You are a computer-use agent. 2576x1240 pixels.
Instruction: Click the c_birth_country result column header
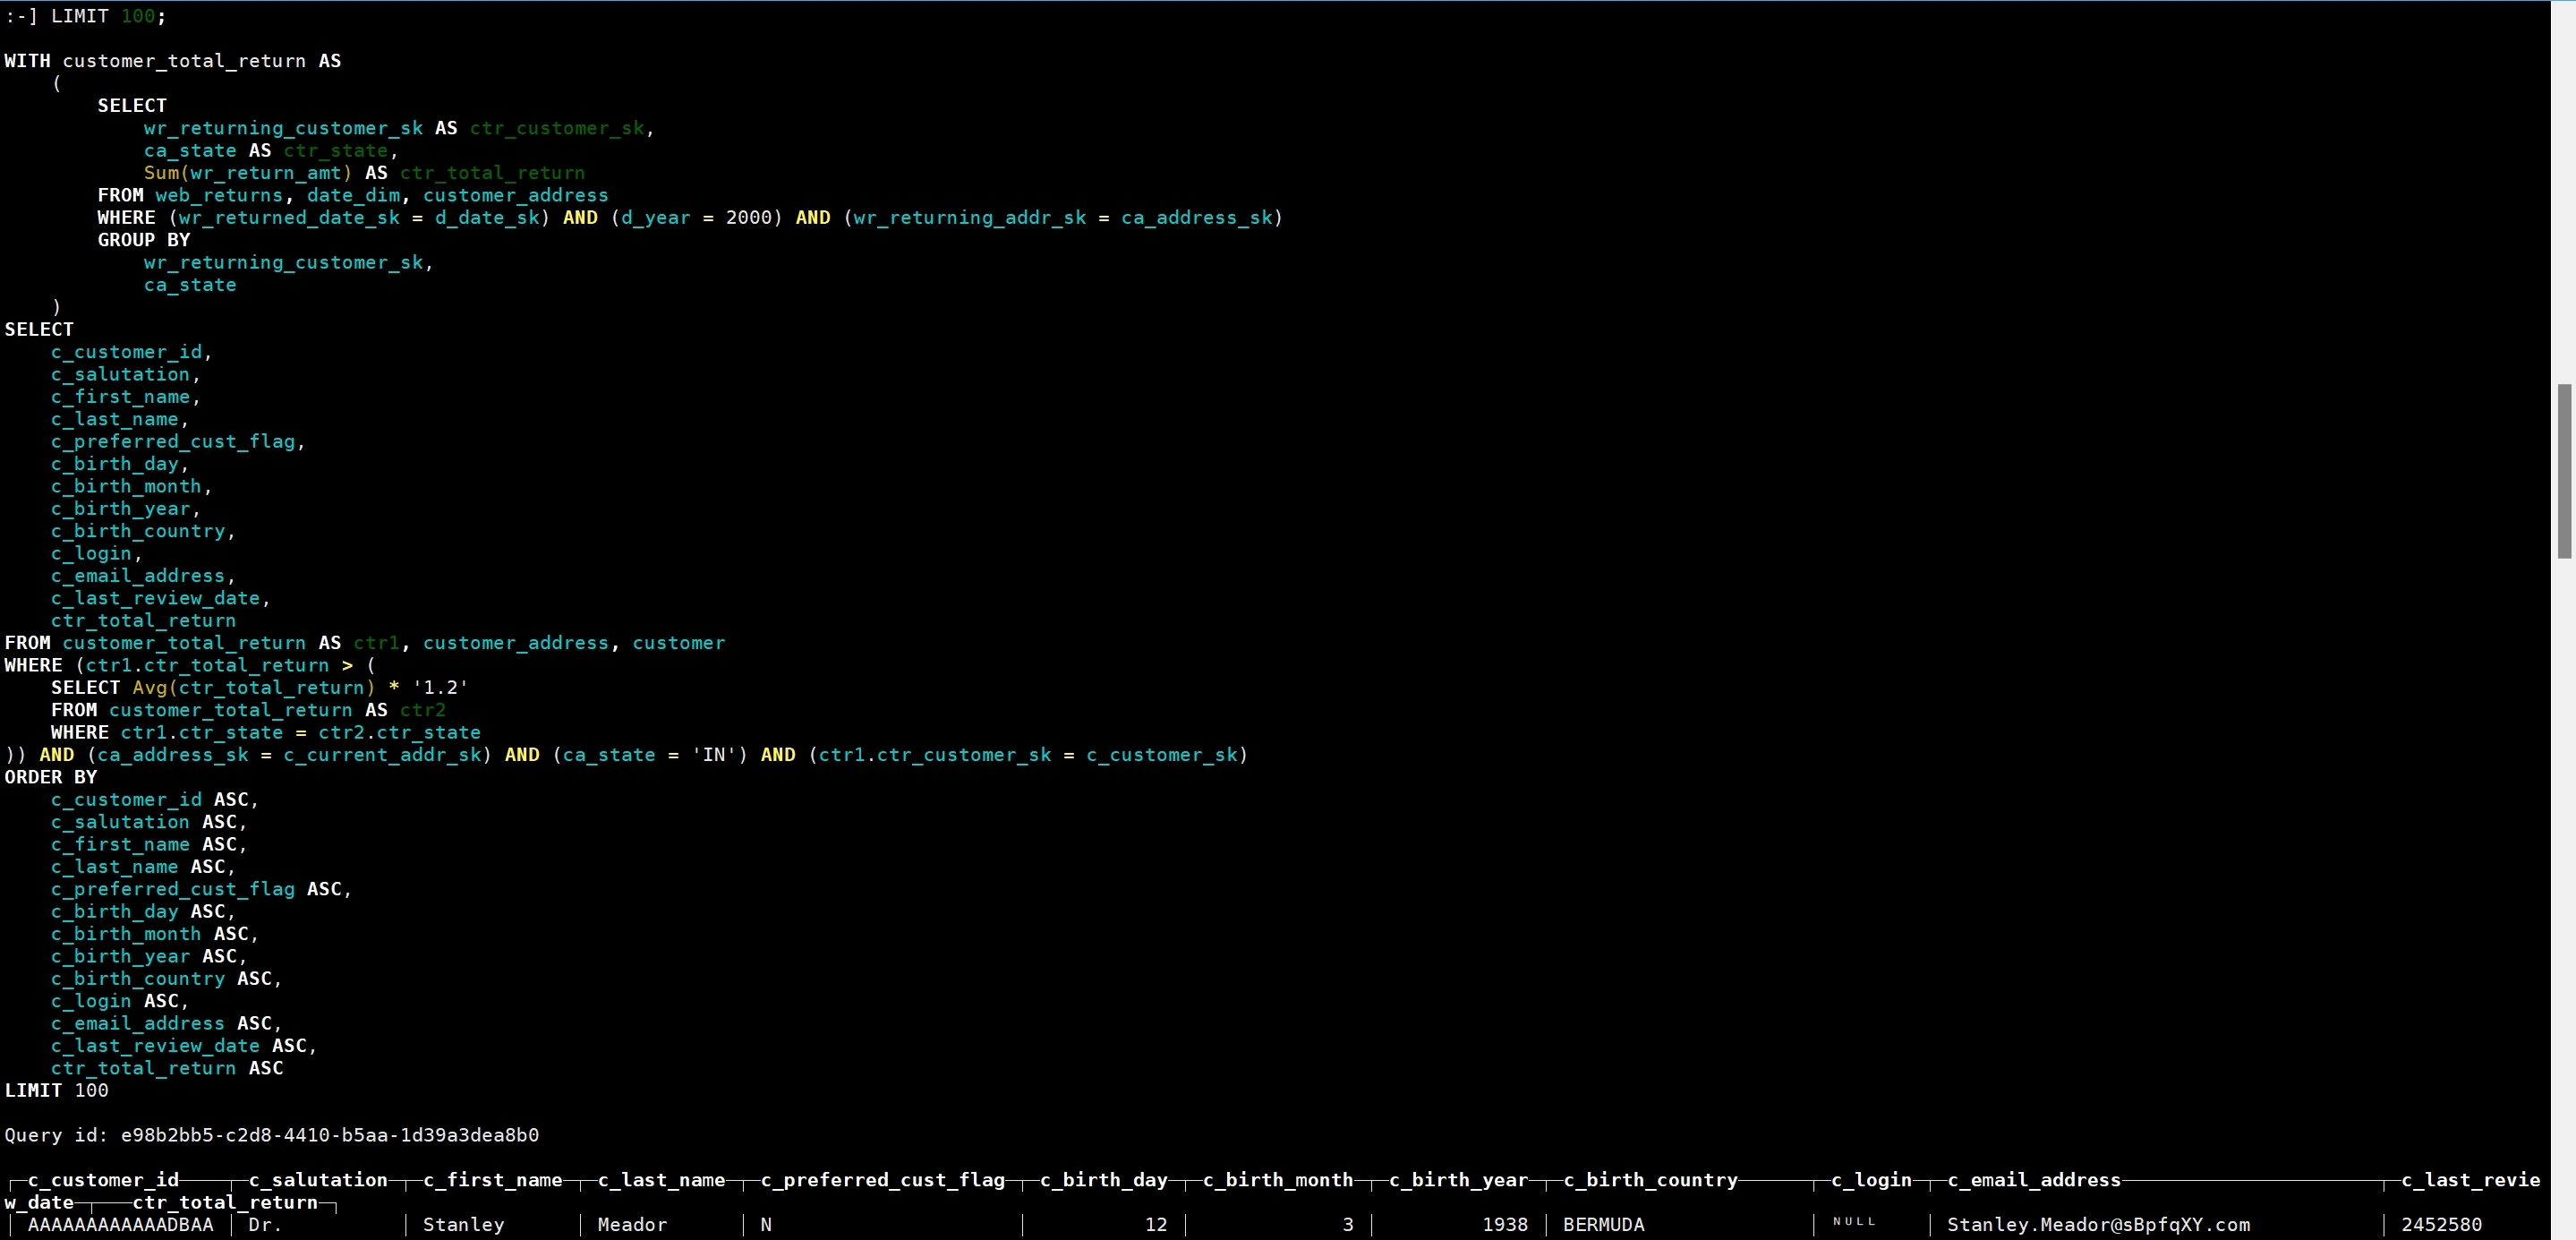1650,1180
